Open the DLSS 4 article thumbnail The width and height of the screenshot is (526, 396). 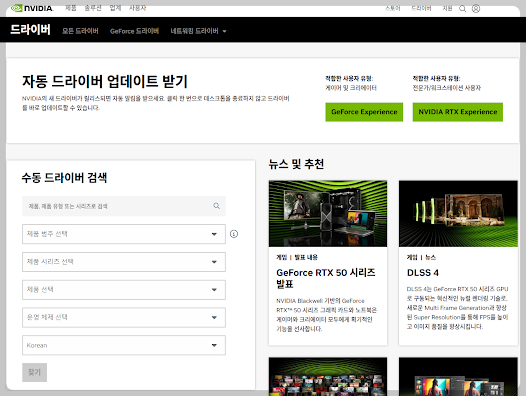[x=458, y=213]
